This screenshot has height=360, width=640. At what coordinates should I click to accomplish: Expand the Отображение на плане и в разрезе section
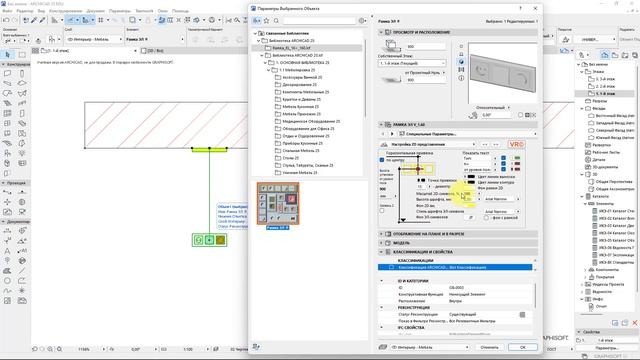(x=381, y=234)
